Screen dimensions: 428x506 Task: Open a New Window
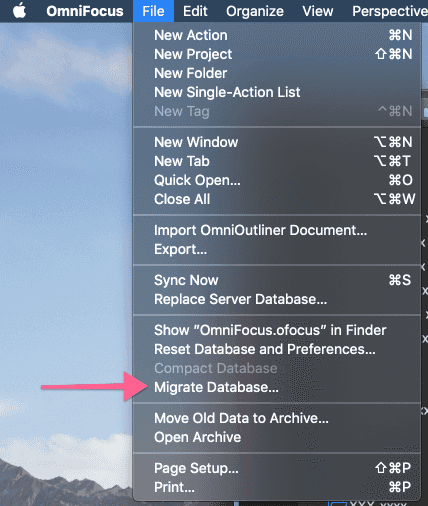pos(277,142)
